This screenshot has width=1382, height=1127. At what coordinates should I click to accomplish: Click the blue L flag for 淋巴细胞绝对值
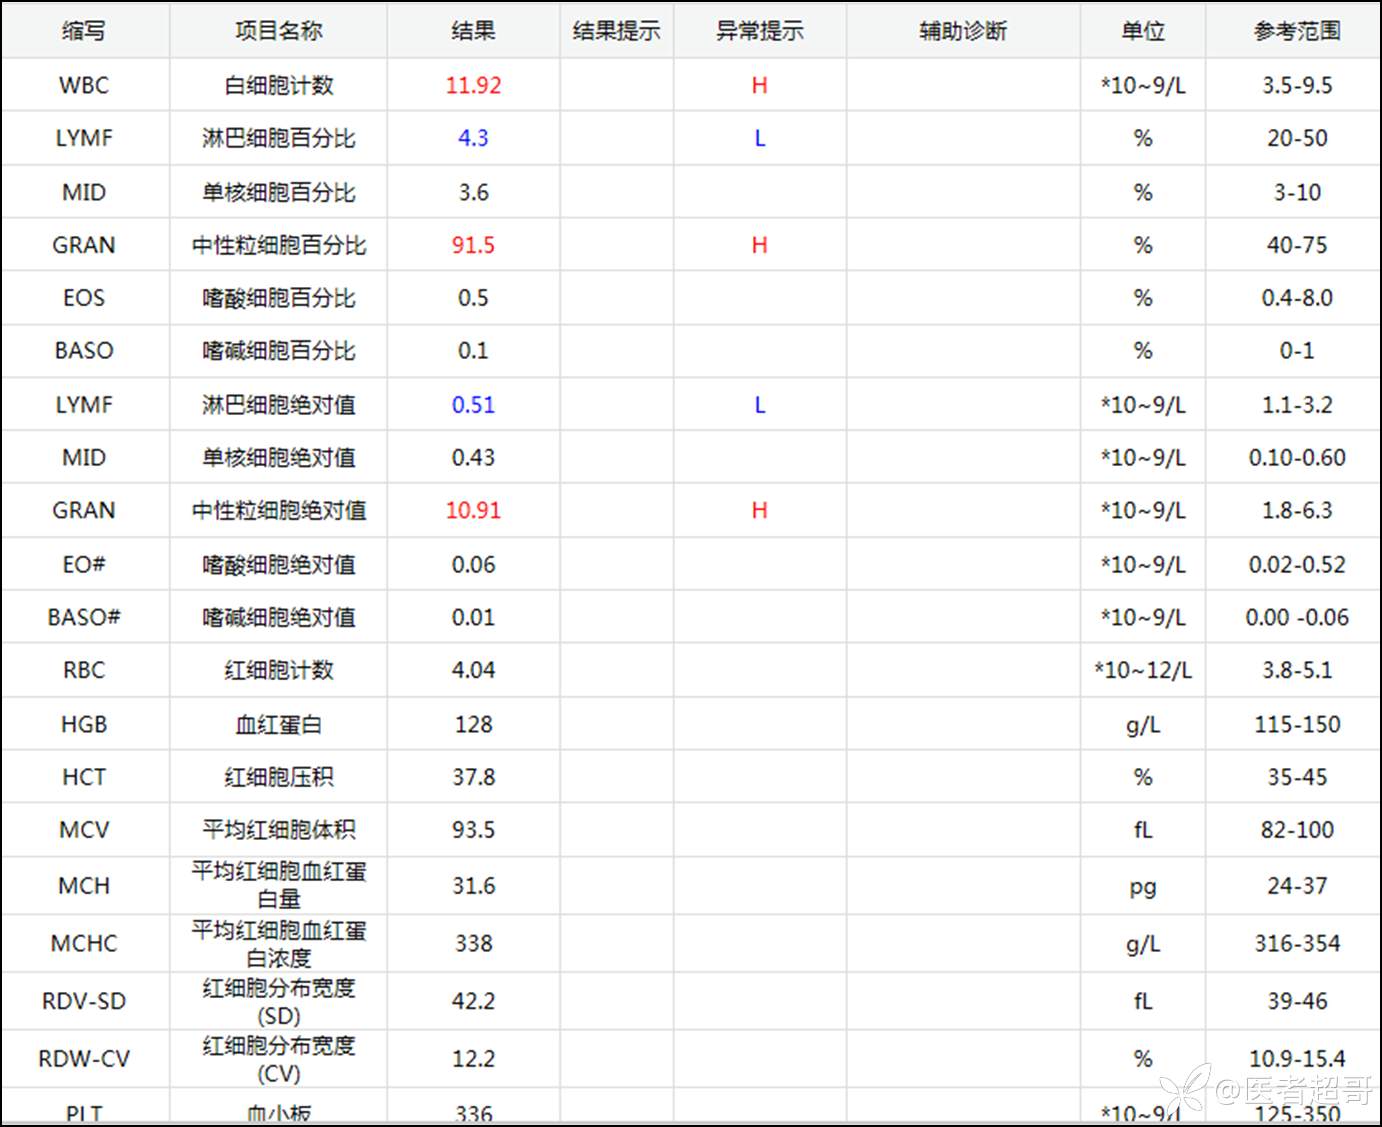click(759, 405)
